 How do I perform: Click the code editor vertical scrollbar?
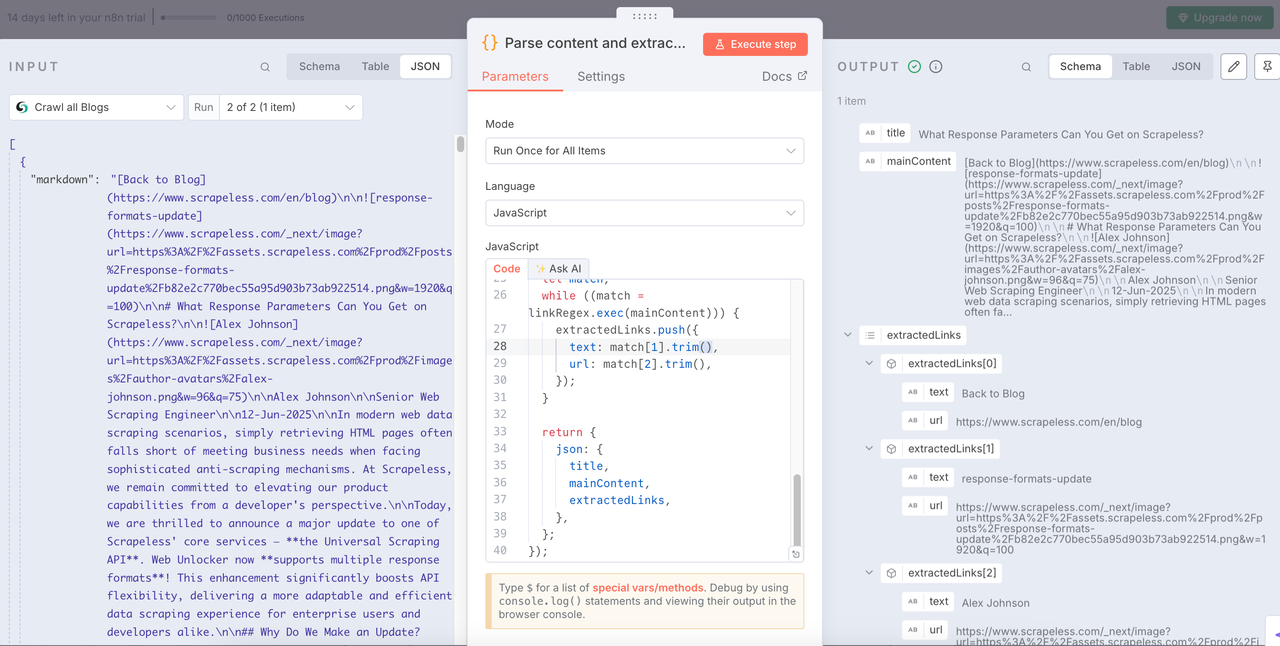tap(797, 508)
